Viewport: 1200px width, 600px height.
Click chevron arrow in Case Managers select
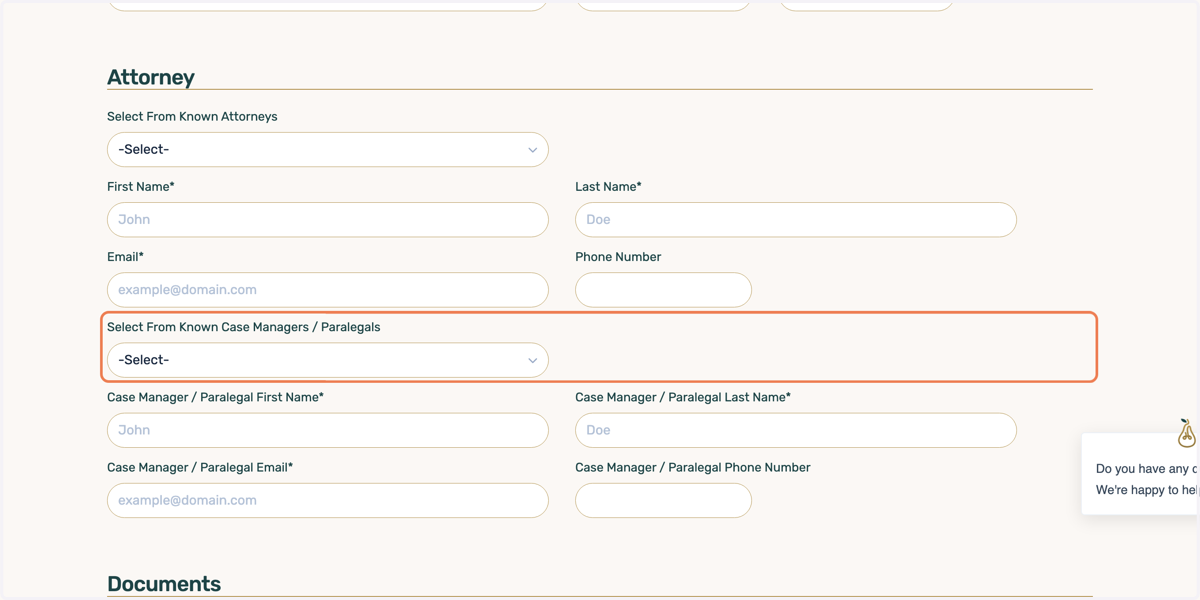click(x=532, y=360)
